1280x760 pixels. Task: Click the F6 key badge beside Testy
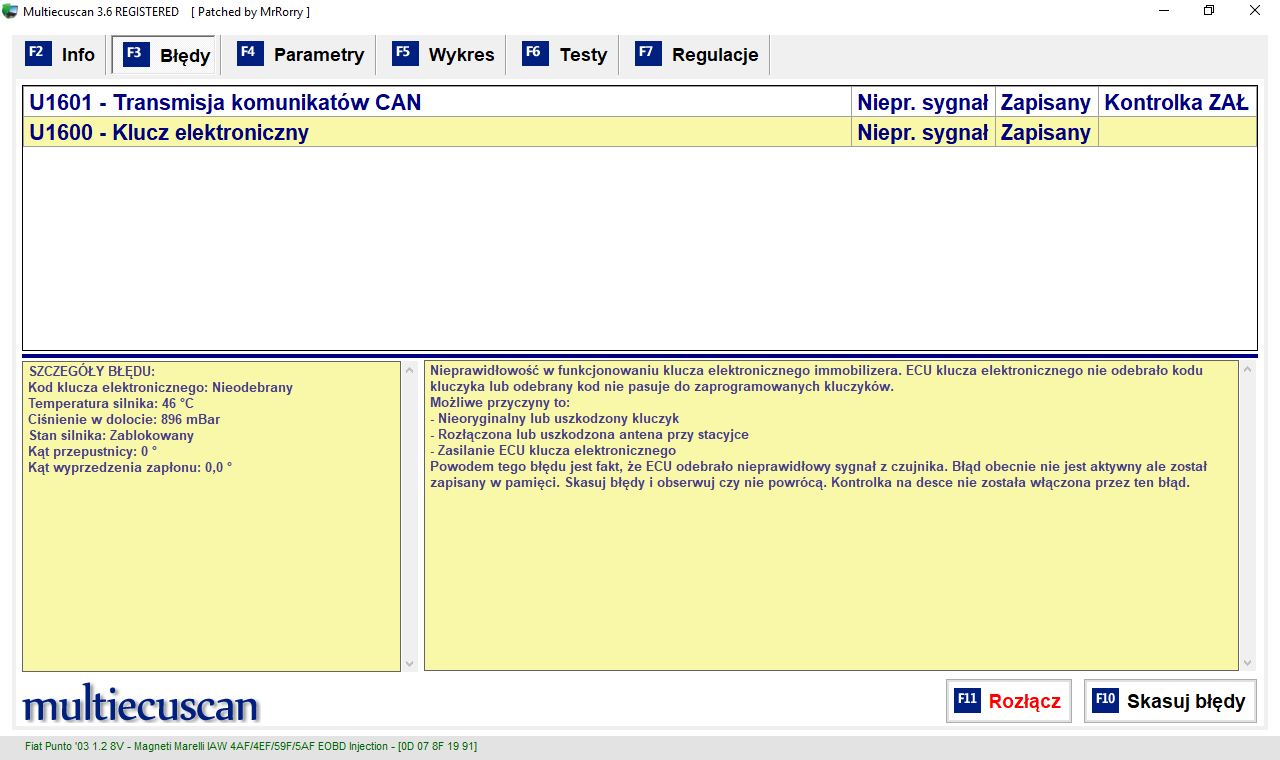[535, 54]
